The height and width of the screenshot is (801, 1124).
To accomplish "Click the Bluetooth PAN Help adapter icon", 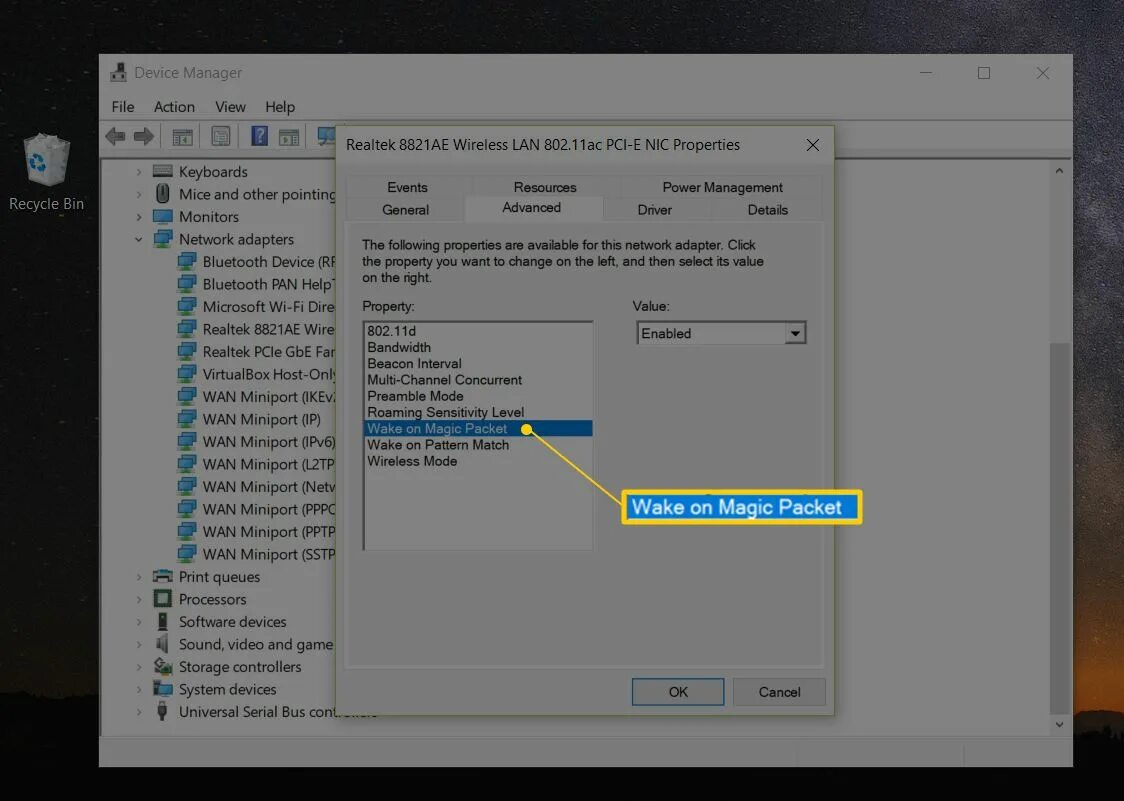I will [186, 284].
